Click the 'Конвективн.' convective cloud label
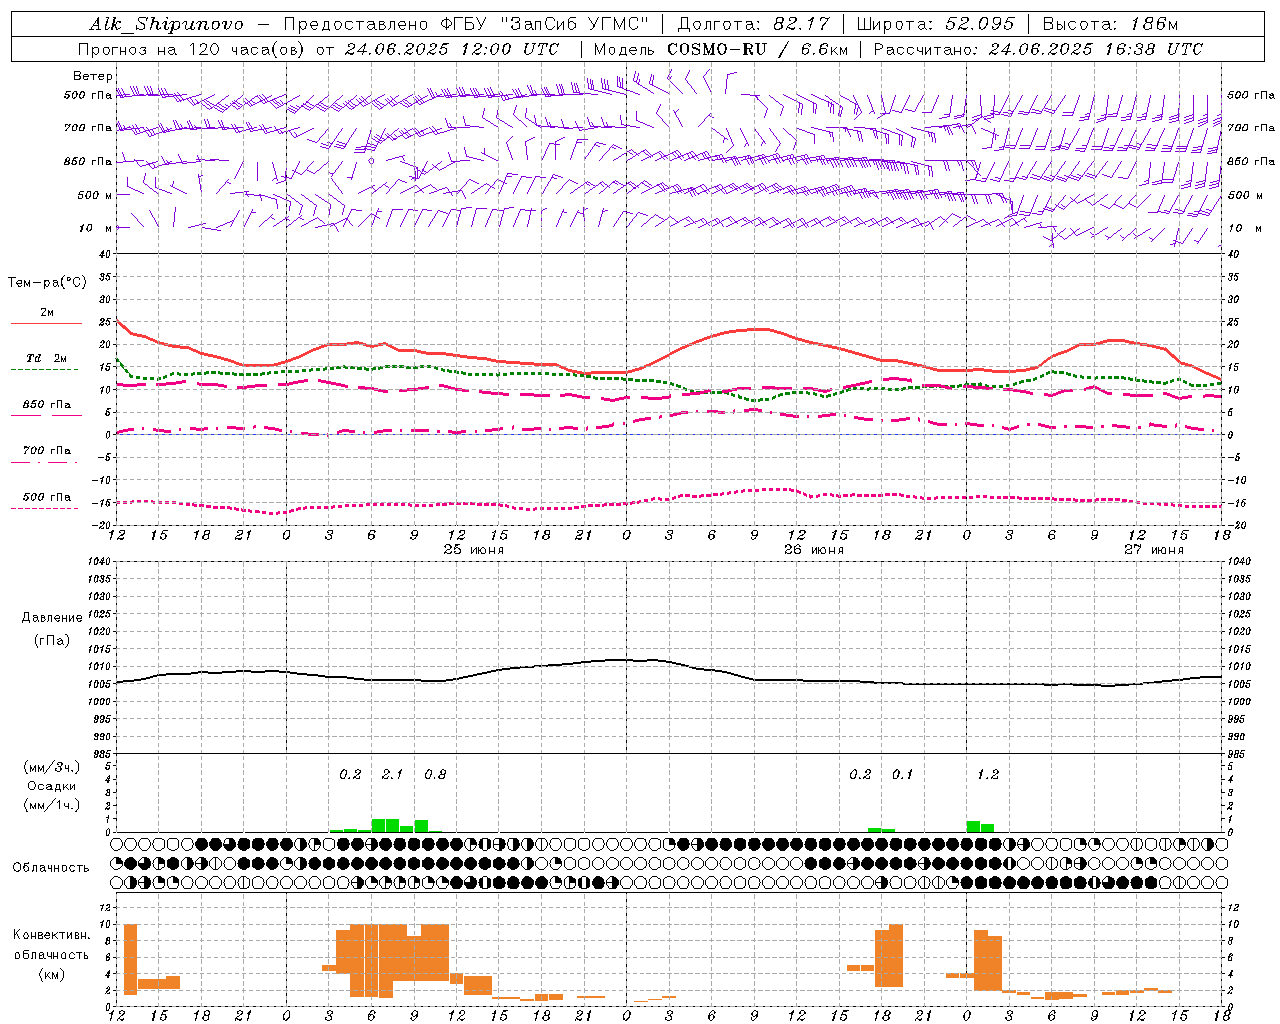The height and width of the screenshot is (1024, 1280). [x=51, y=935]
